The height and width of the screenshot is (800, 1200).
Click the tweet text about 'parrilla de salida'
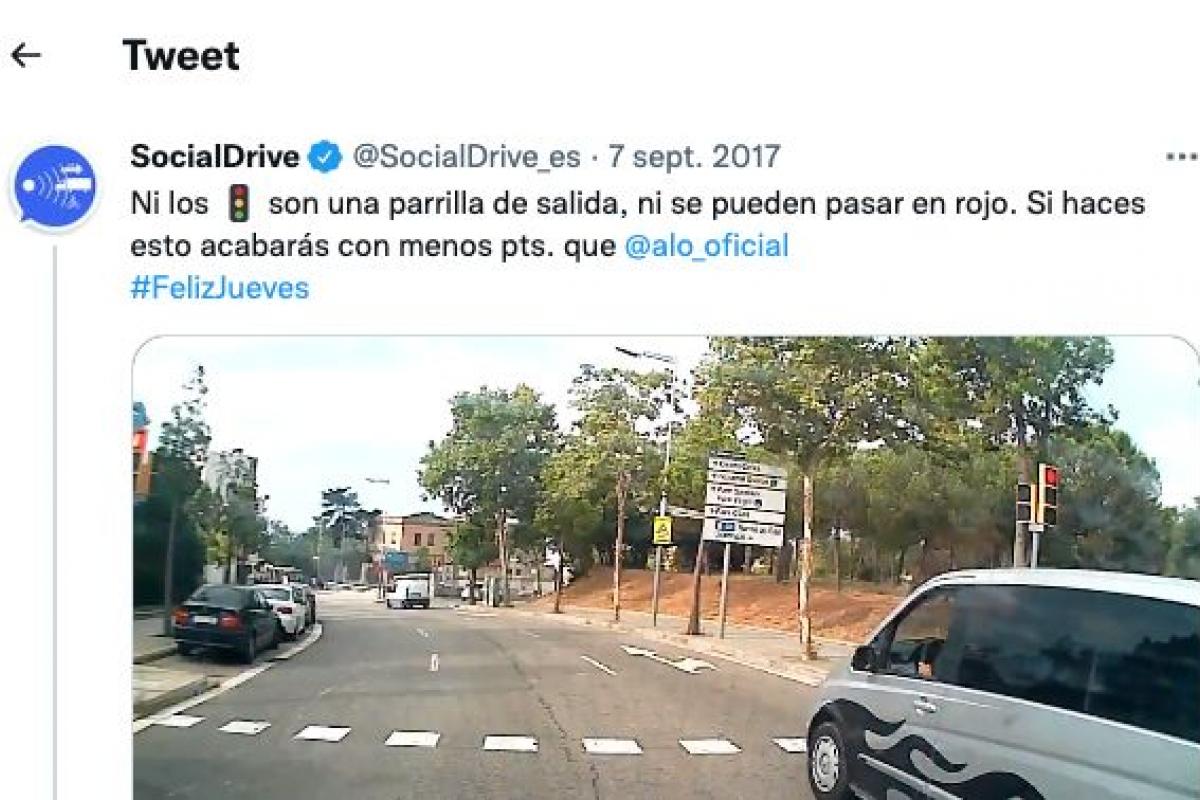click(x=637, y=225)
